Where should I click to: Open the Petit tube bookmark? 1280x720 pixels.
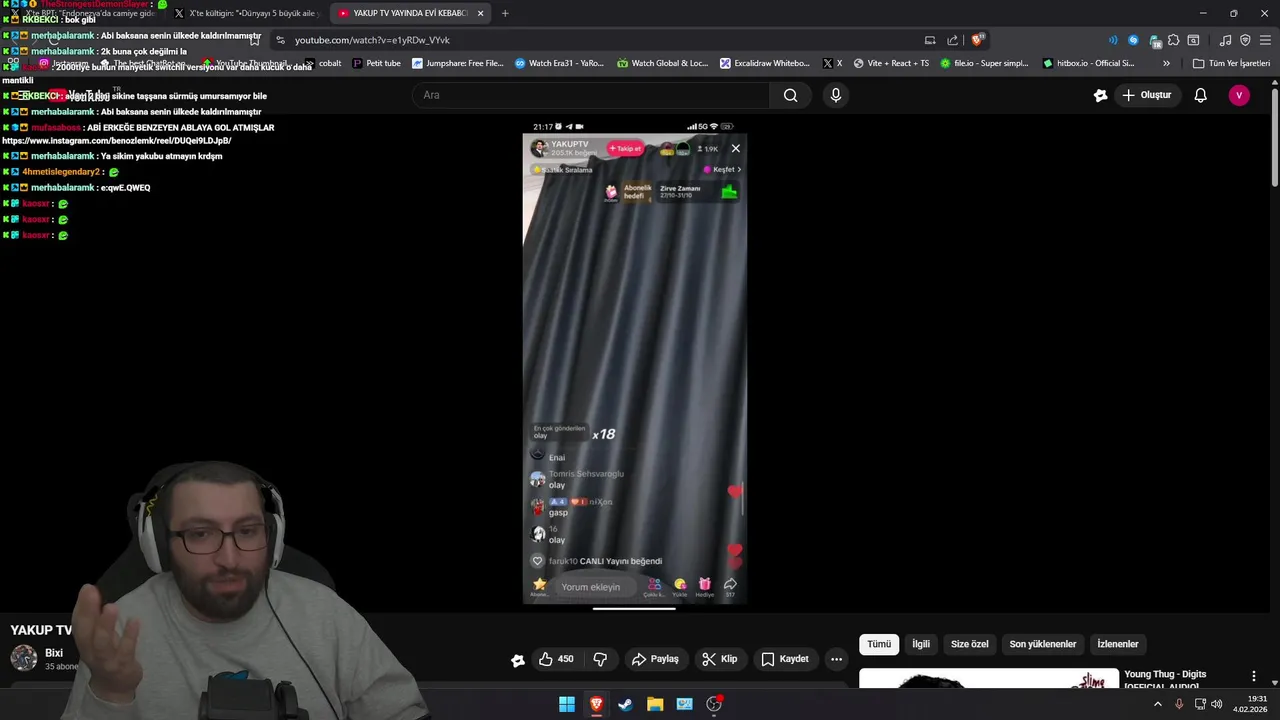(377, 63)
